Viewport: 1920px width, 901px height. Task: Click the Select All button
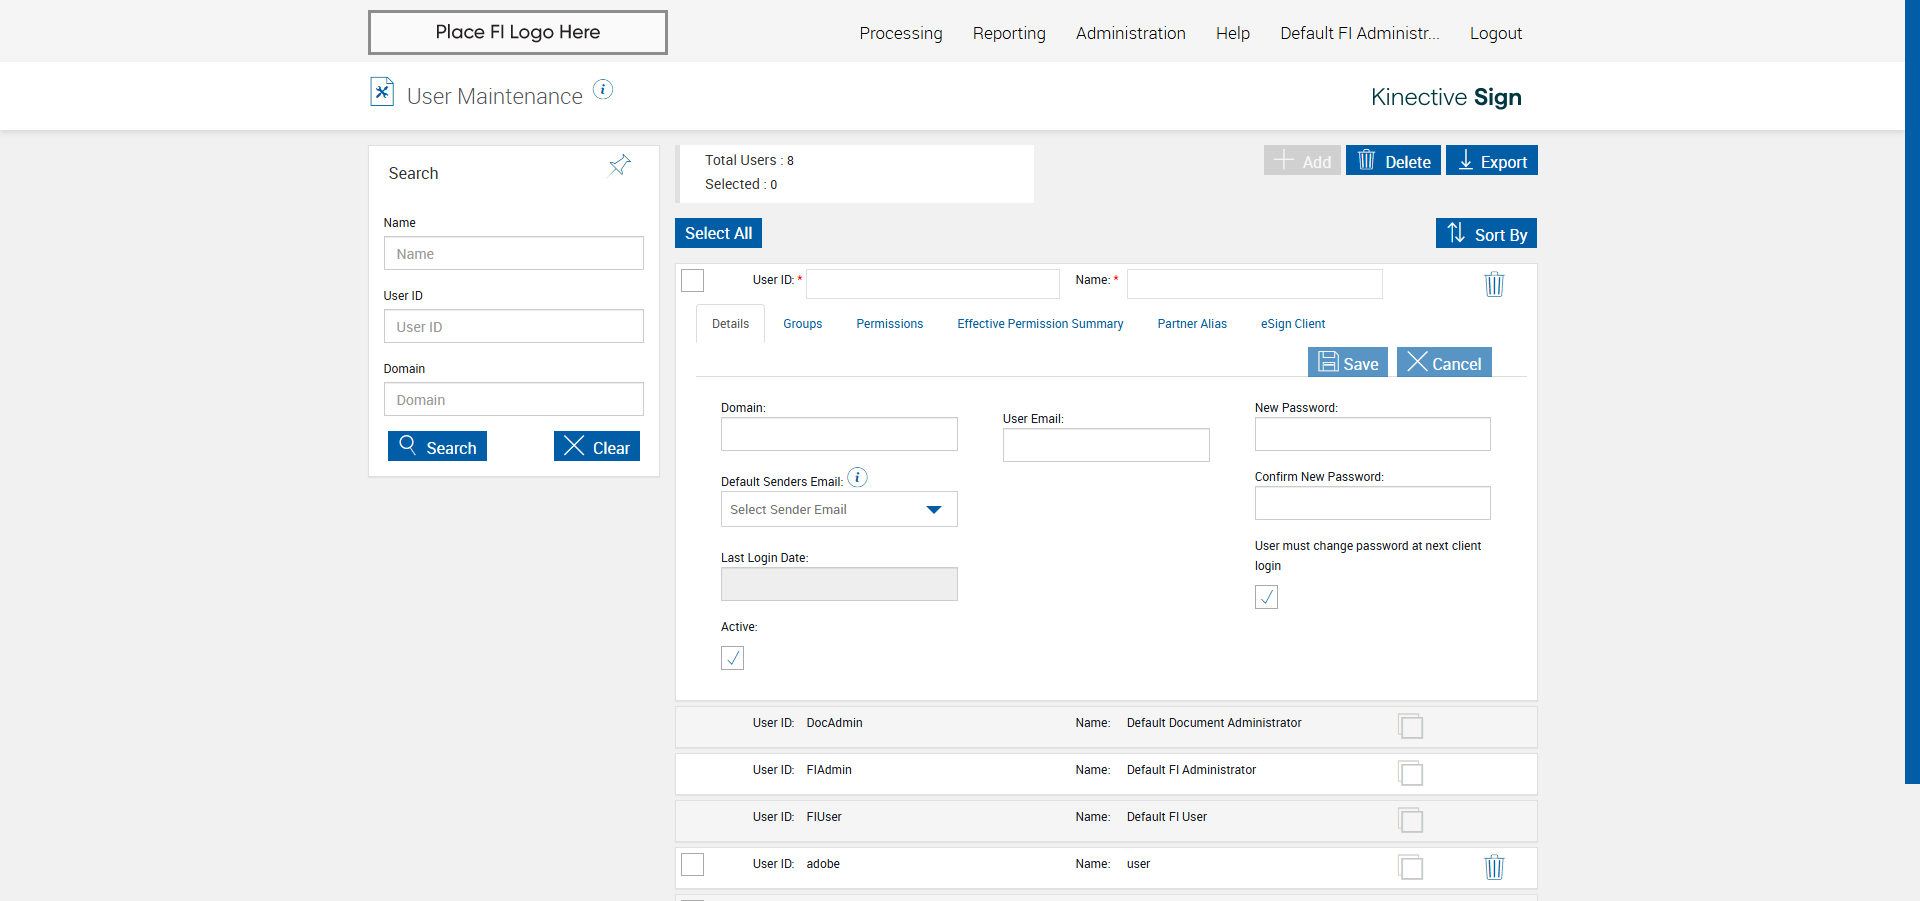(x=719, y=233)
